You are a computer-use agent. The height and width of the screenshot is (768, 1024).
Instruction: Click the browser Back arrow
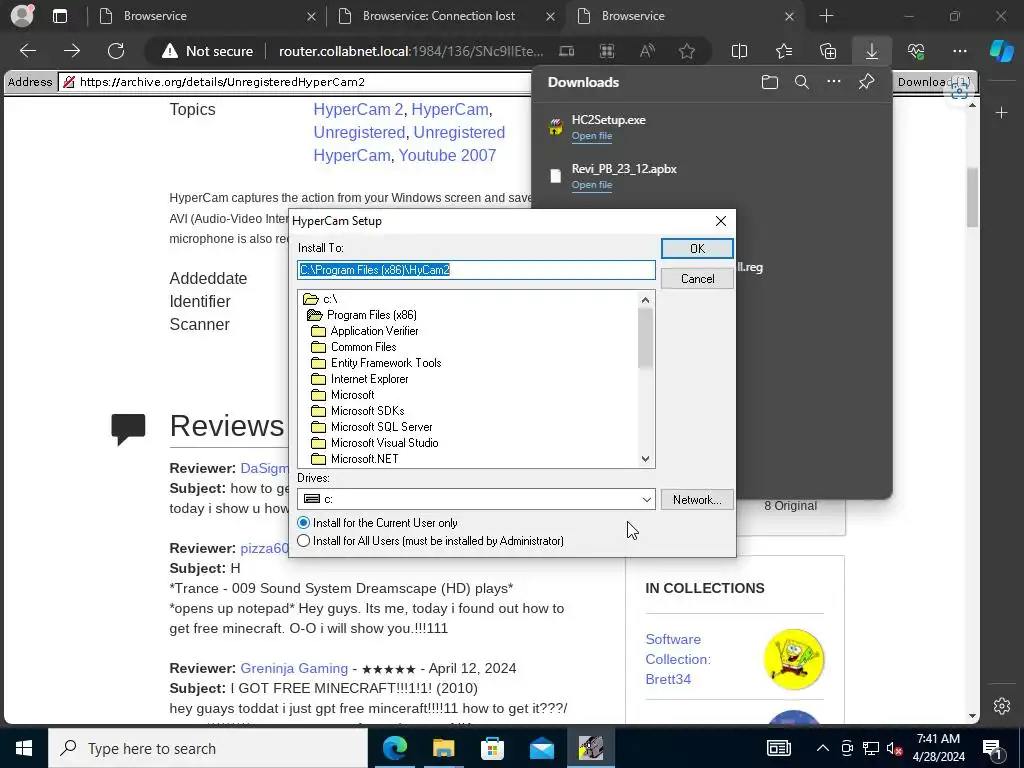28,51
